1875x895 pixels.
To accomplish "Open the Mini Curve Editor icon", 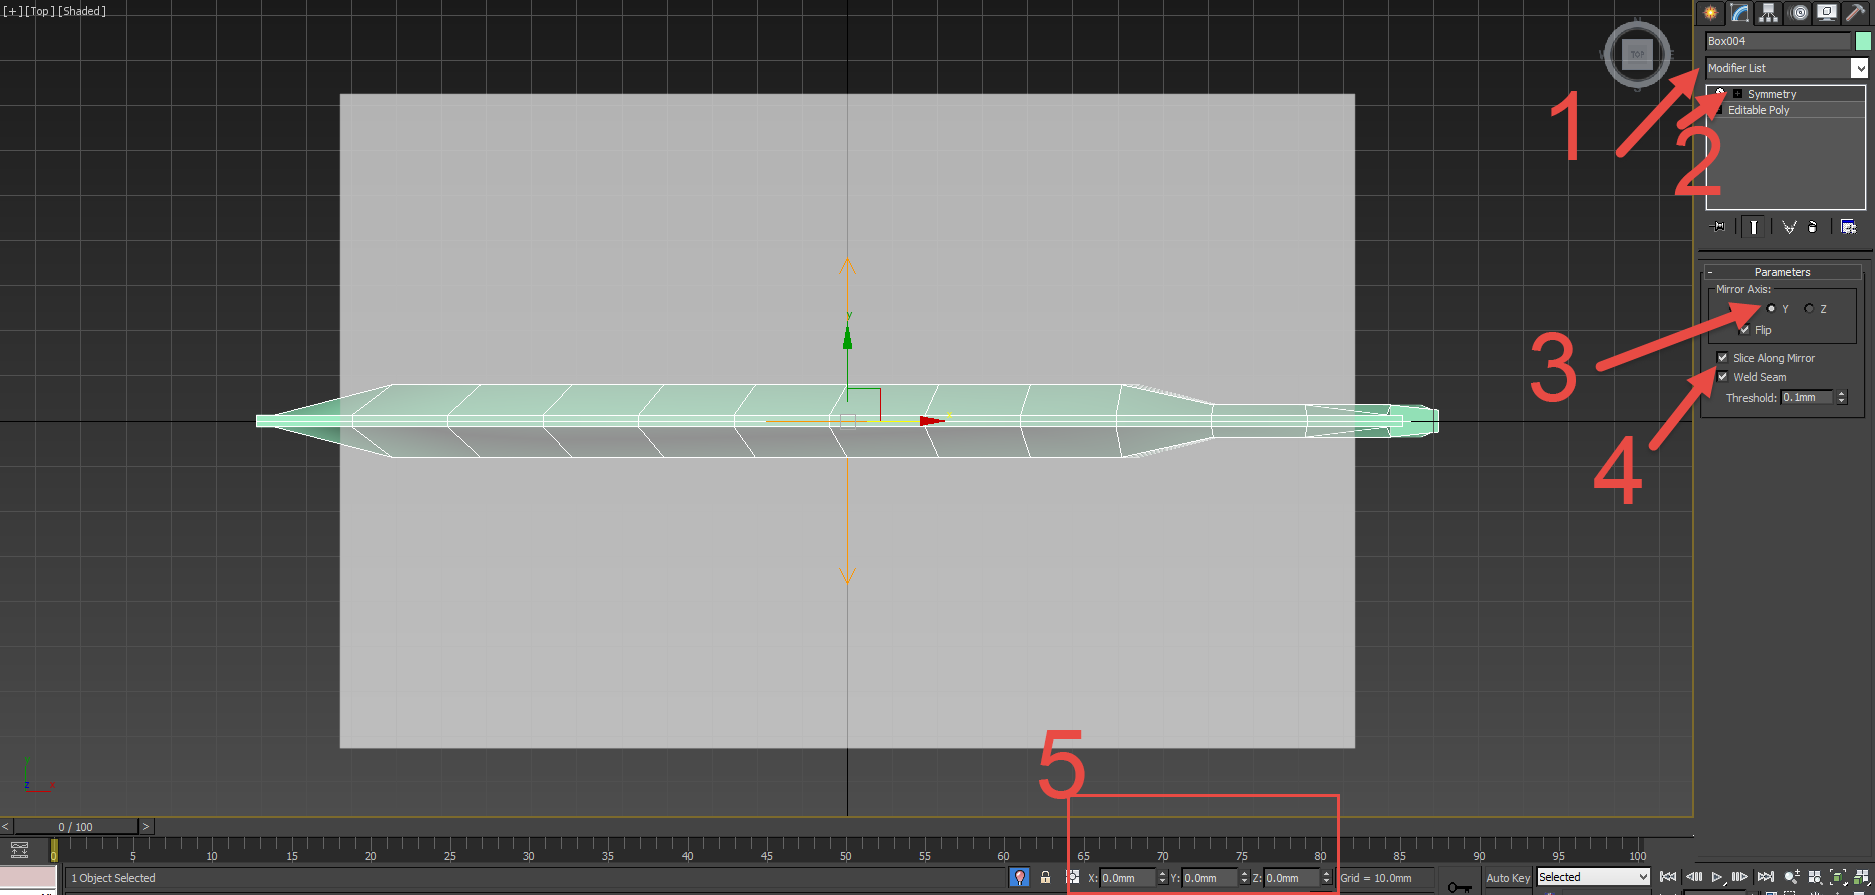I will coord(19,850).
